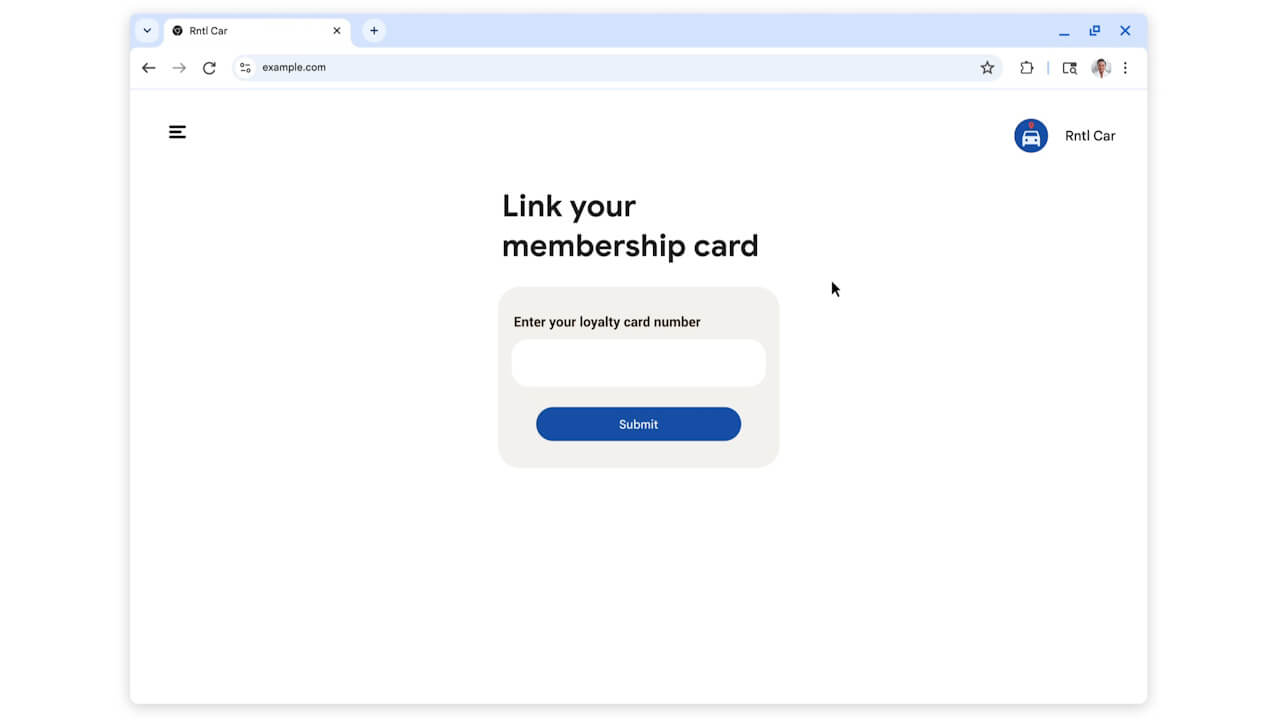
Task: Minimize the browser window
Action: (x=1064, y=32)
